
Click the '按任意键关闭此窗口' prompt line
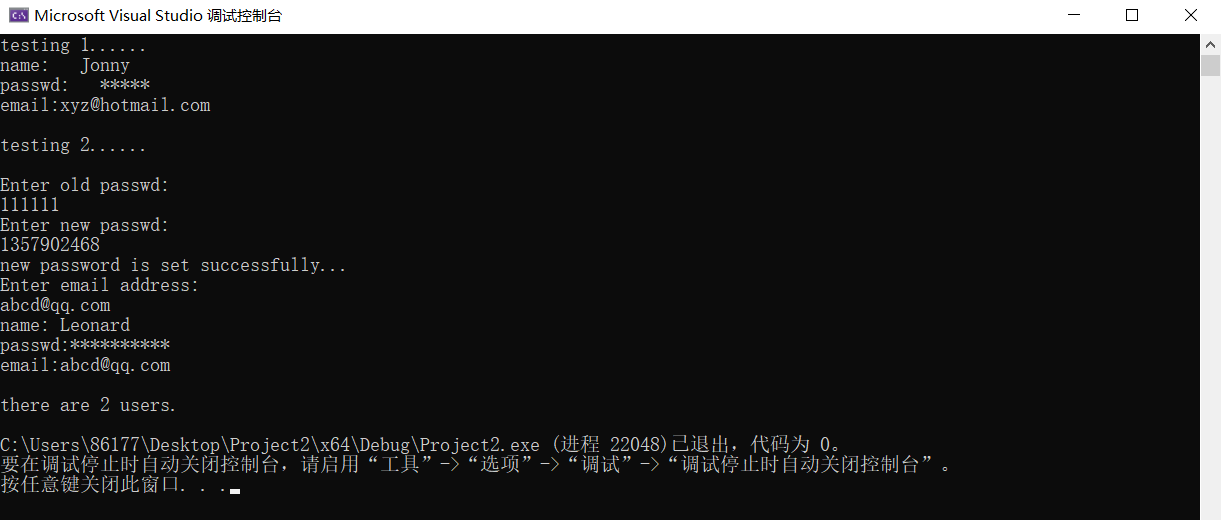[x=113, y=485]
